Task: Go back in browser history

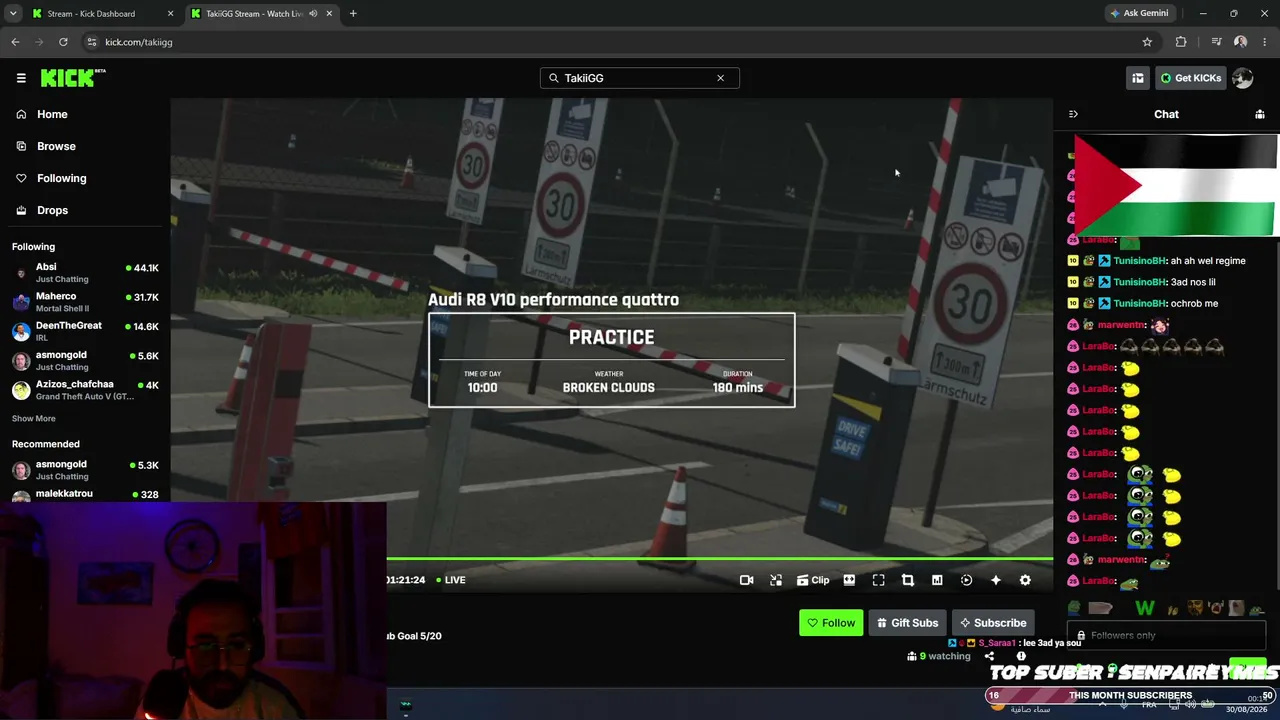Action: coord(15,42)
